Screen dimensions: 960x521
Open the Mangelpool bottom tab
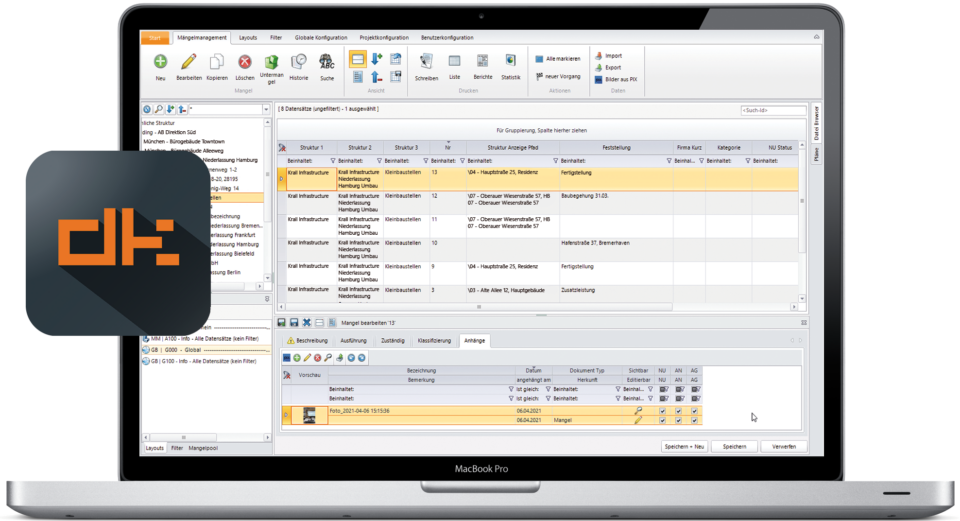click(x=203, y=449)
